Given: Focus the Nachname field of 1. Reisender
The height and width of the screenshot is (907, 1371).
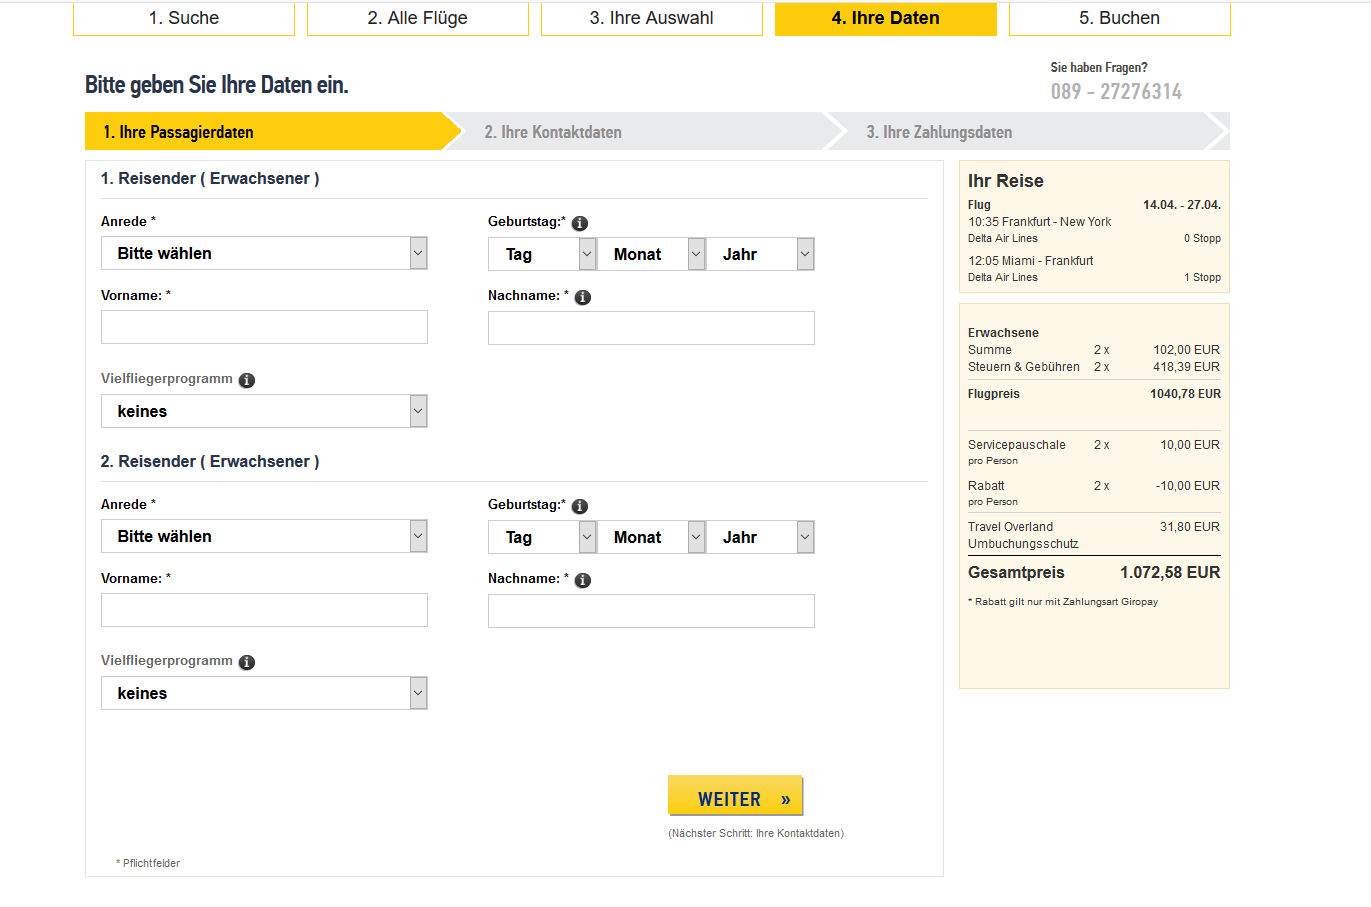Looking at the screenshot, I should click(x=651, y=328).
